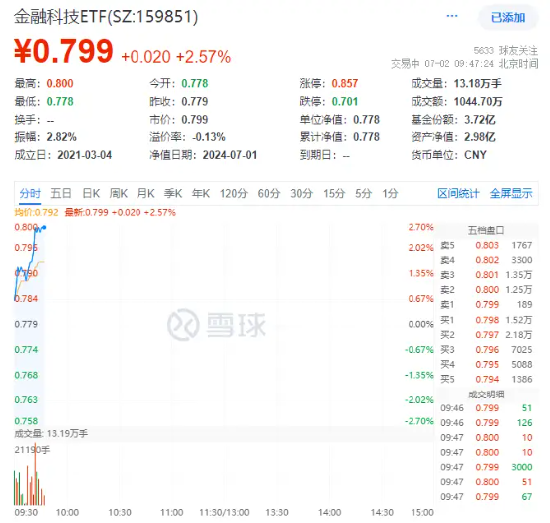Select the 分时 chart tab
550x523 pixels.
coord(30,193)
